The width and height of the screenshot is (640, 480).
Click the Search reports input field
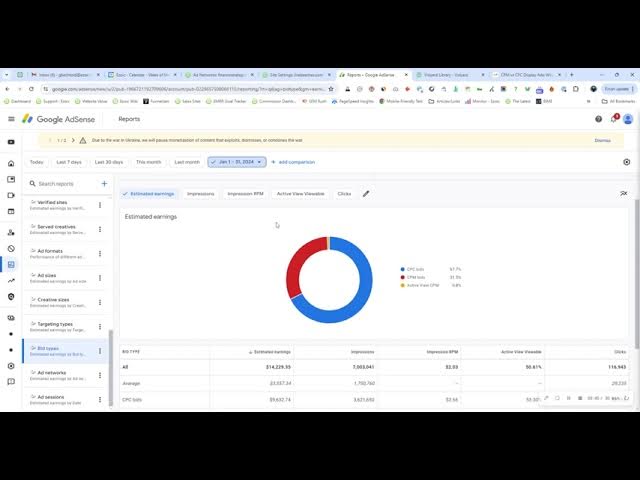(x=65, y=184)
